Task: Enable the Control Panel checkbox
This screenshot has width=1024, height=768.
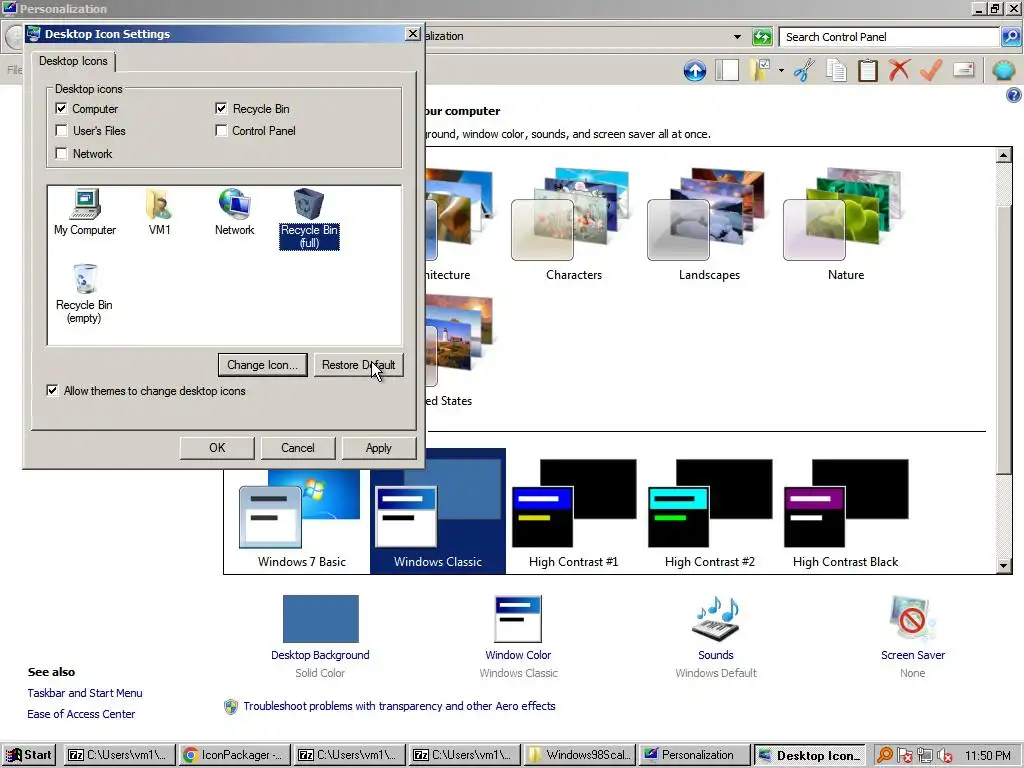Action: [x=221, y=131]
